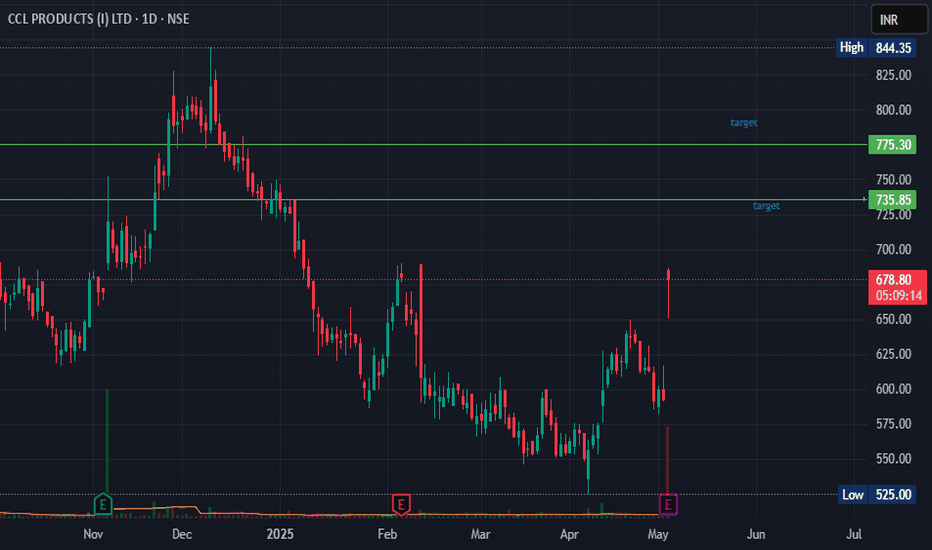Click the Nov label on the time axis
The image size is (932, 550).
tap(93, 534)
